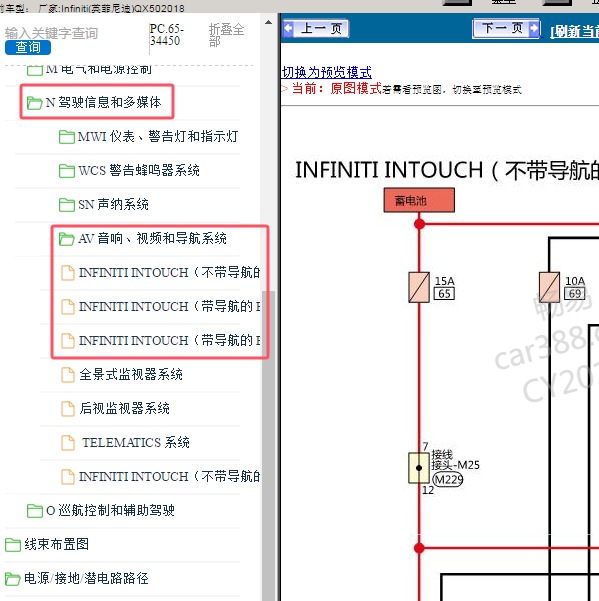Screen dimensions: 599x601
Task: Click folder icon of MWI 仪表
Action: [x=67, y=137]
